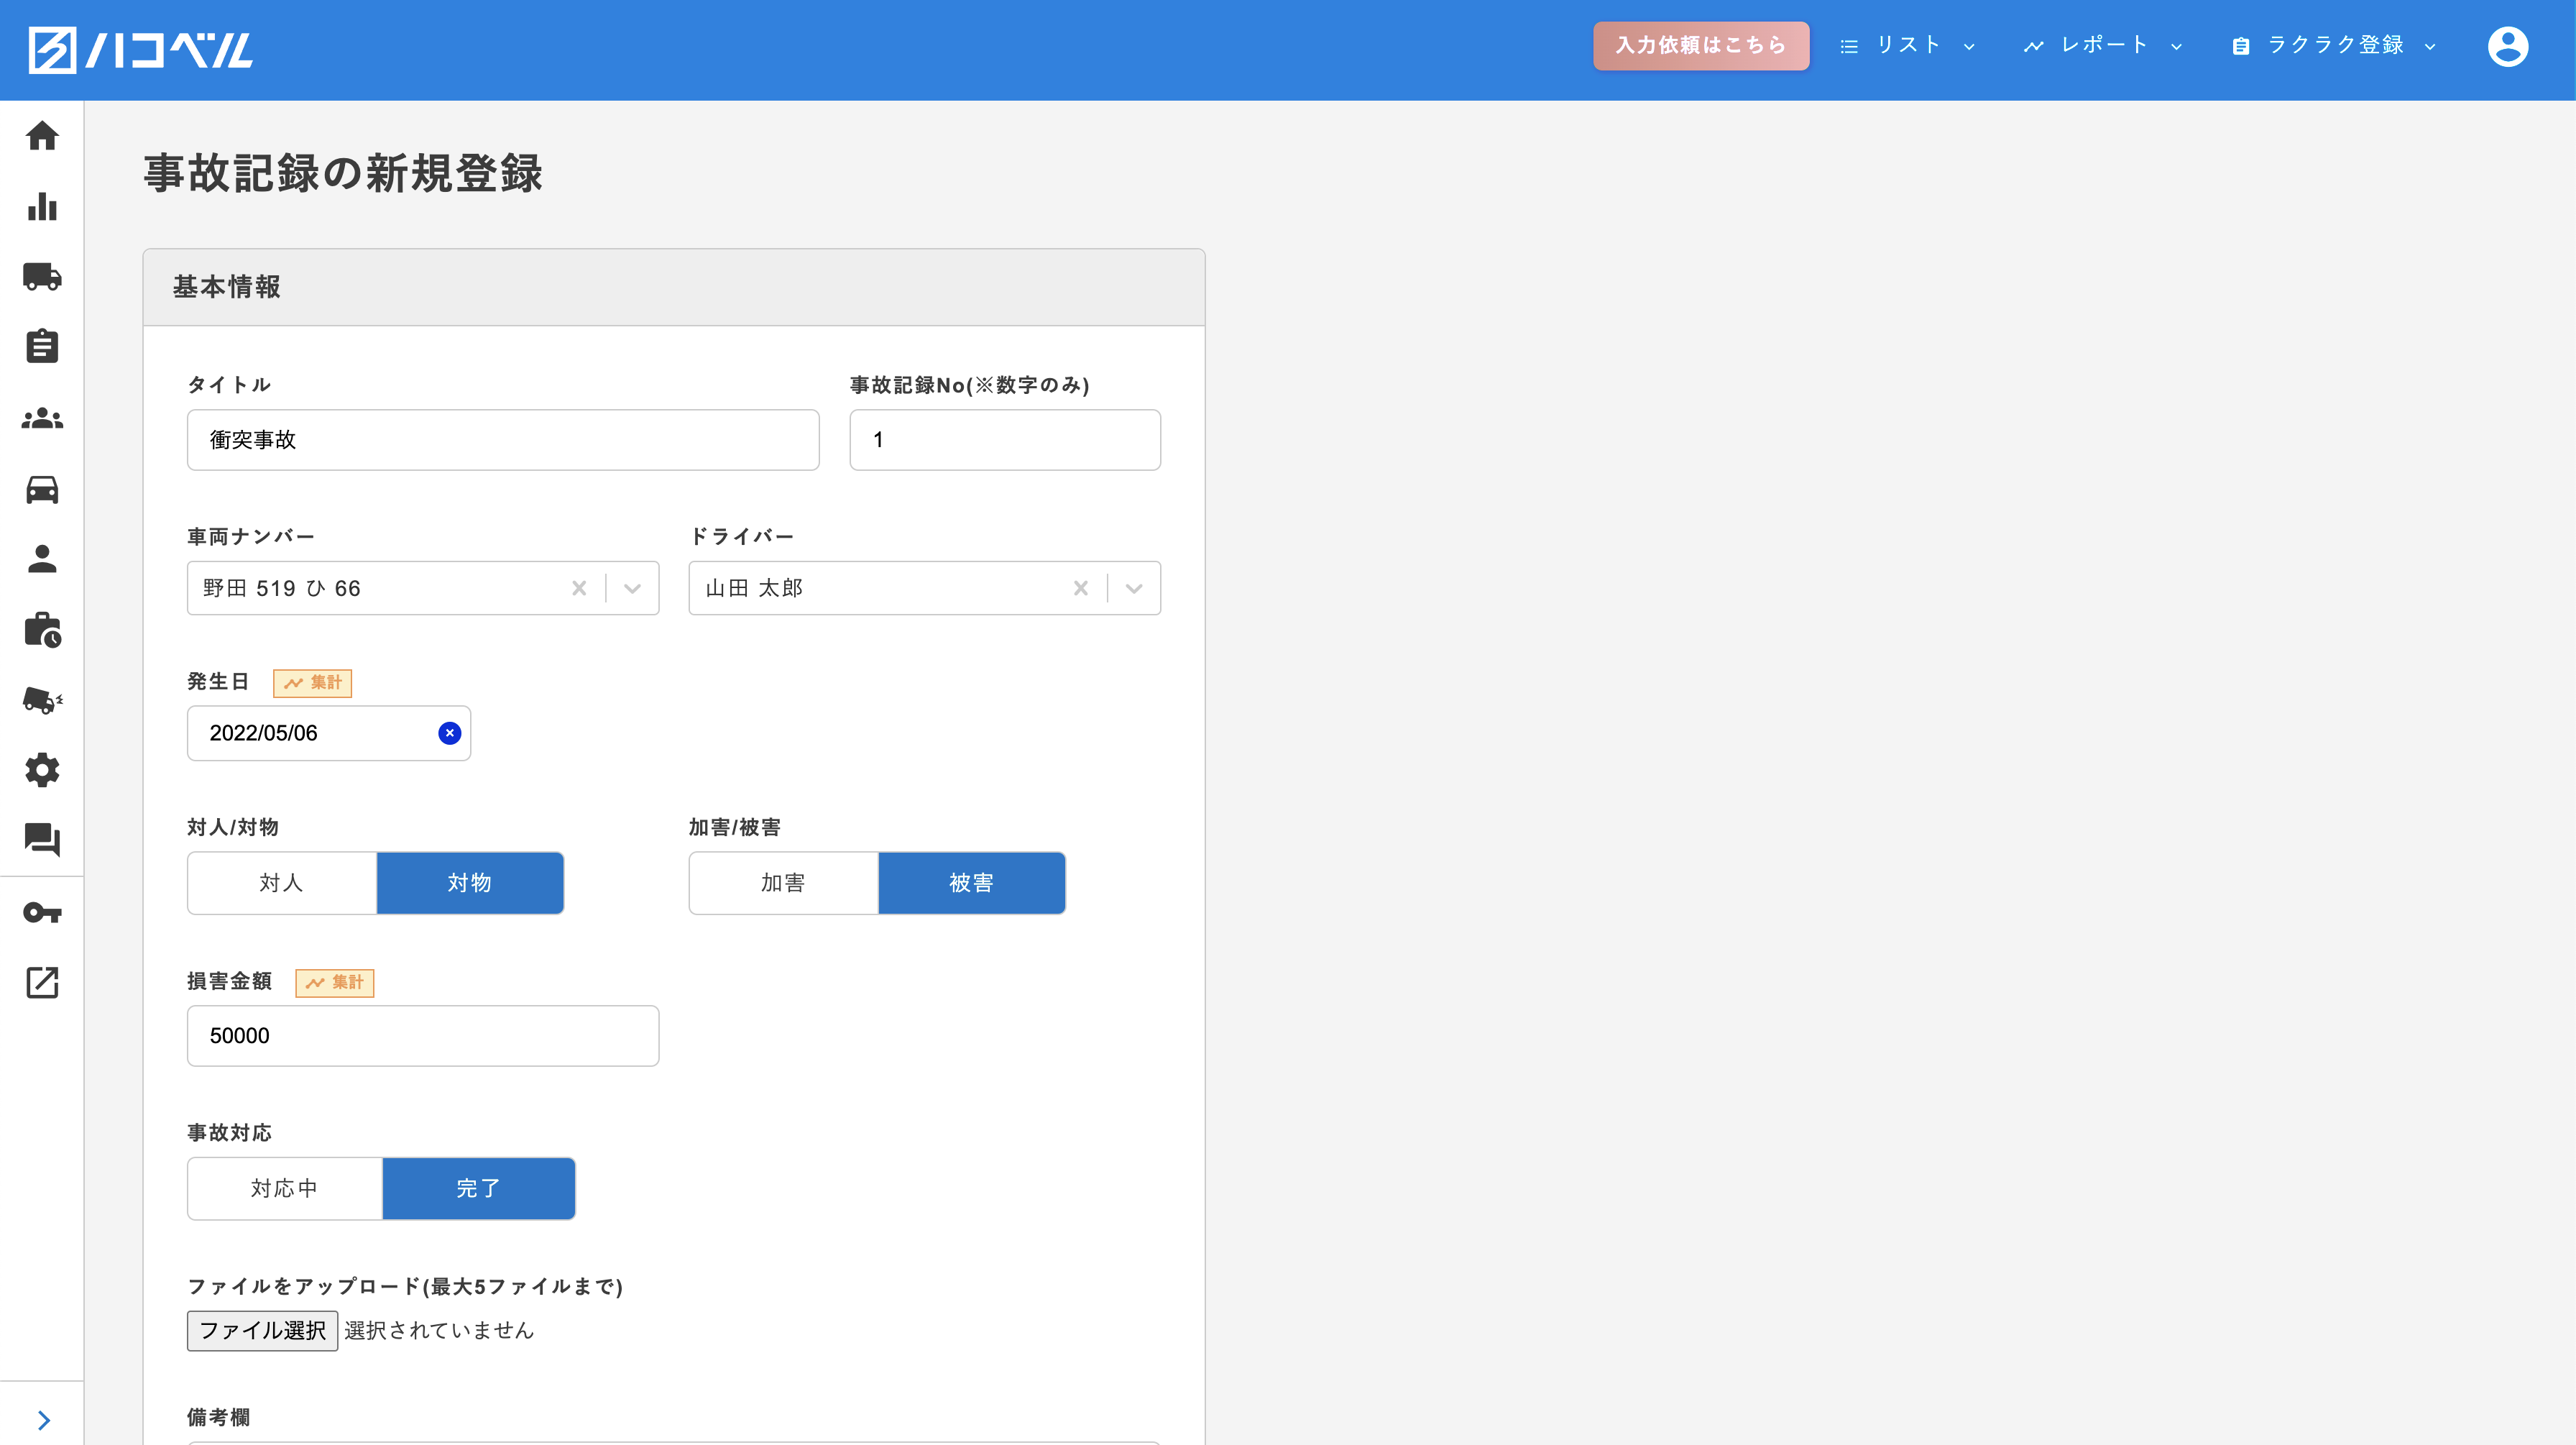Click the 入力依頼はこちら button

pyautogui.click(x=1700, y=46)
